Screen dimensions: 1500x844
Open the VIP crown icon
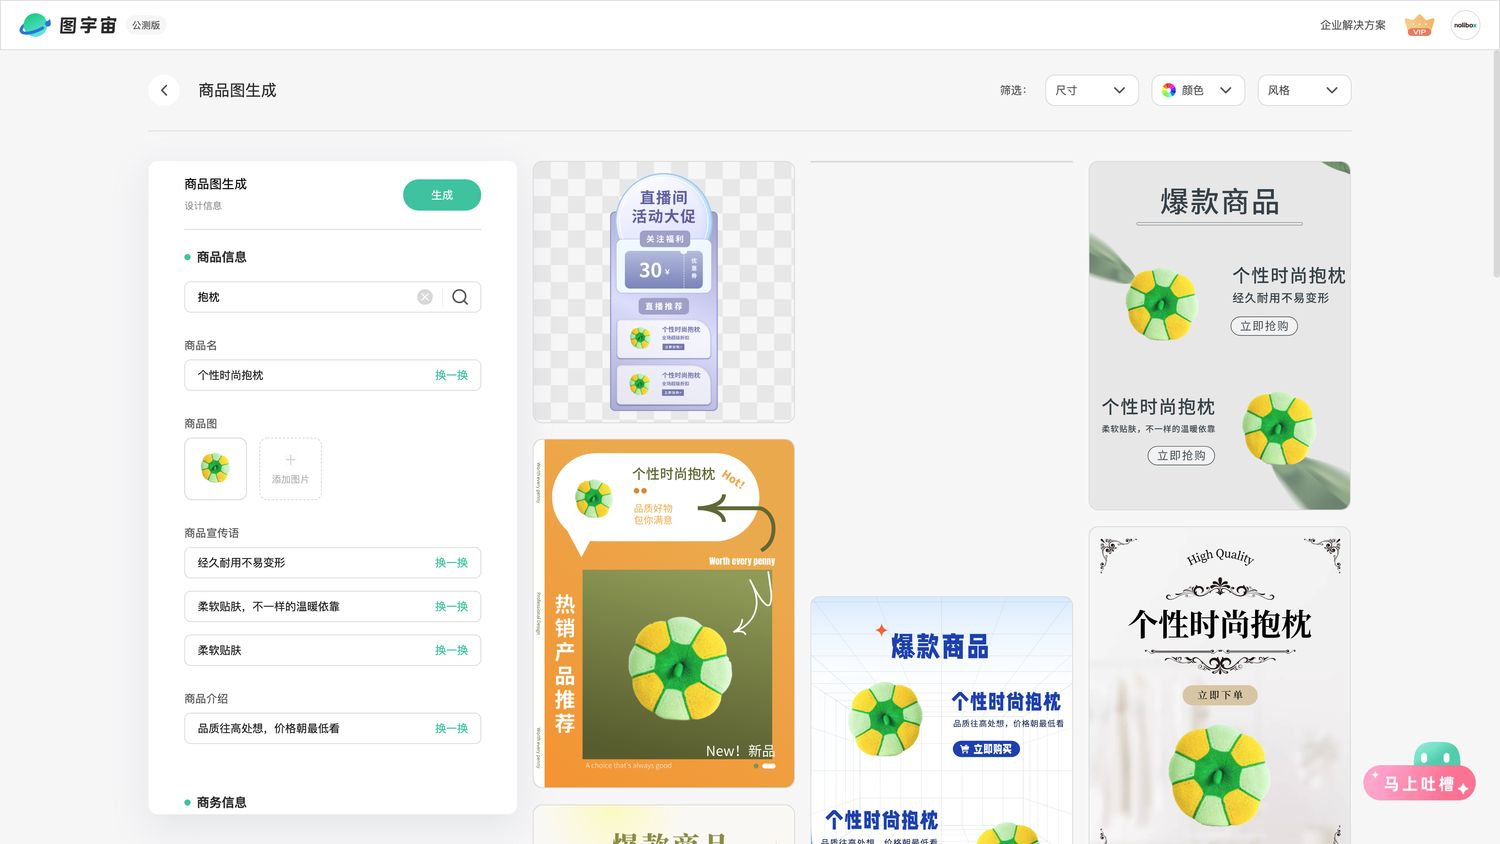point(1419,25)
